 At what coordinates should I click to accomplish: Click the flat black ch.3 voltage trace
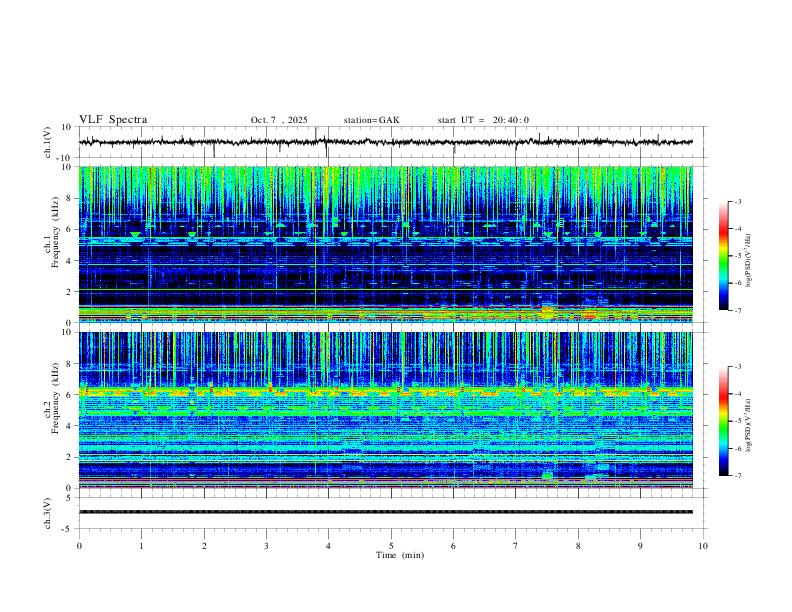[x=385, y=512]
